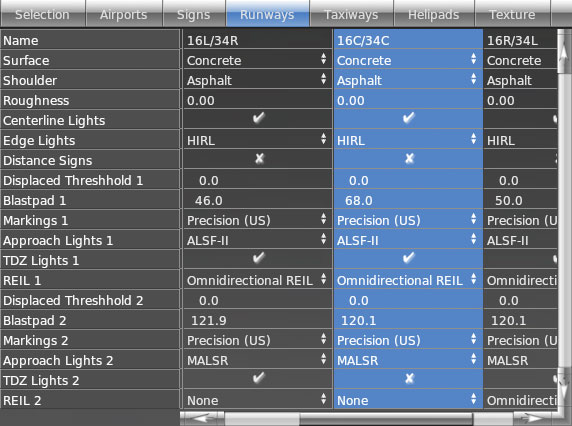572x426 pixels.
Task: Enable Distance Signs for runway 16L/34R
Action: tap(259, 159)
